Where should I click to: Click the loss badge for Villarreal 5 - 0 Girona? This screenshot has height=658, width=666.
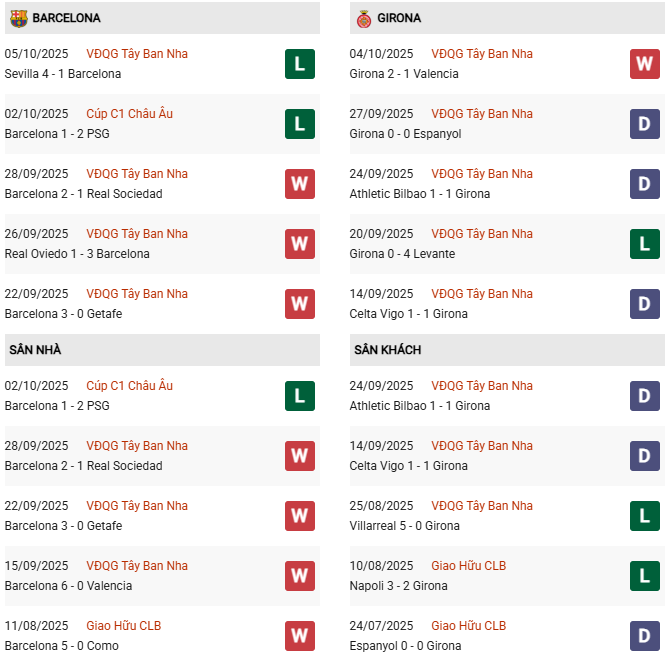point(644,516)
